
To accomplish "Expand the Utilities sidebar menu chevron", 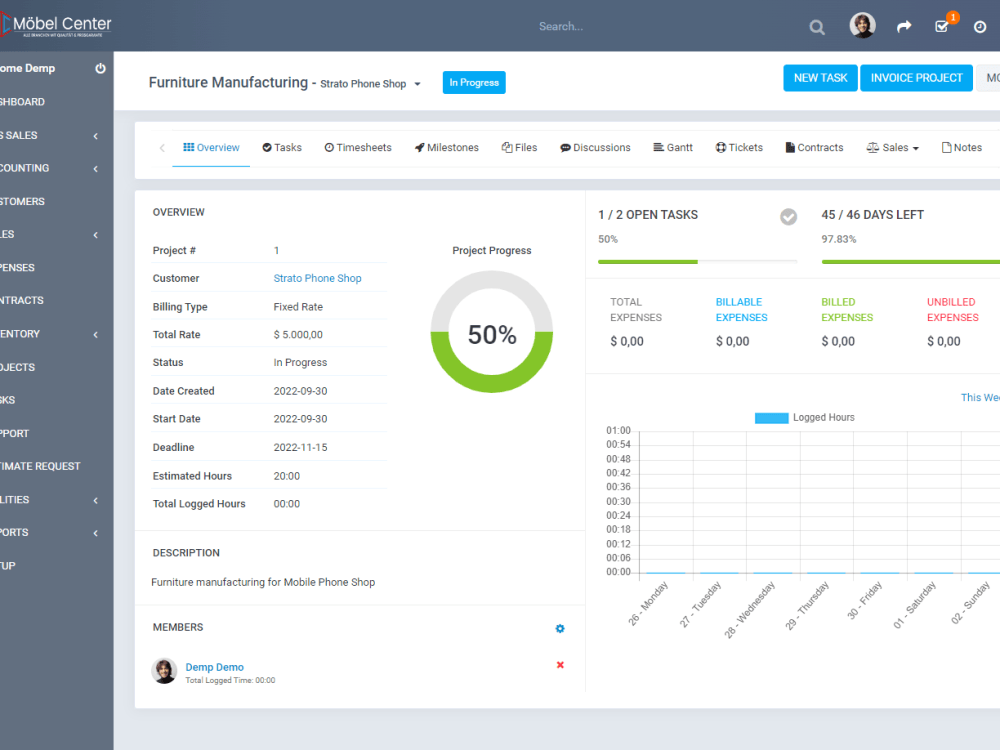I will pyautogui.click(x=96, y=500).
